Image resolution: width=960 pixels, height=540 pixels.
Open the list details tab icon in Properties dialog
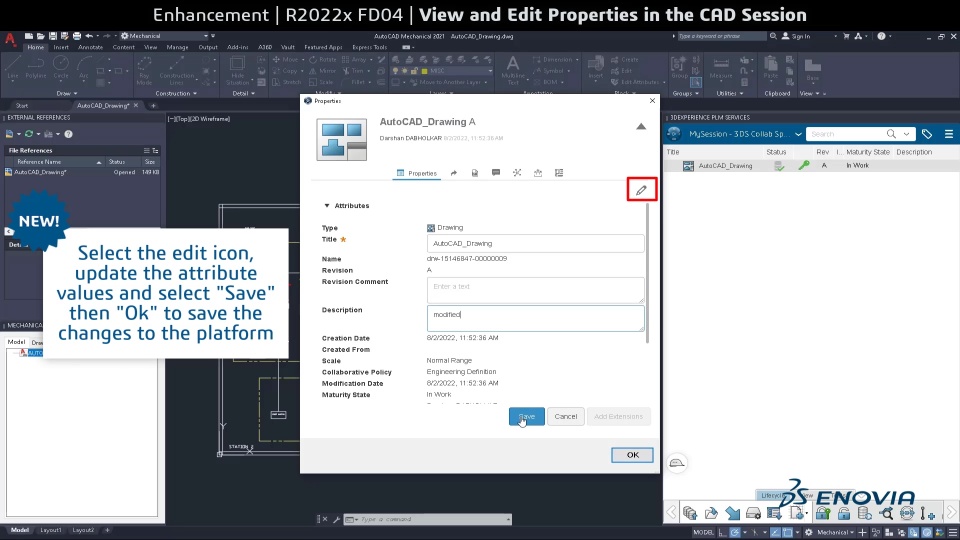tap(559, 173)
